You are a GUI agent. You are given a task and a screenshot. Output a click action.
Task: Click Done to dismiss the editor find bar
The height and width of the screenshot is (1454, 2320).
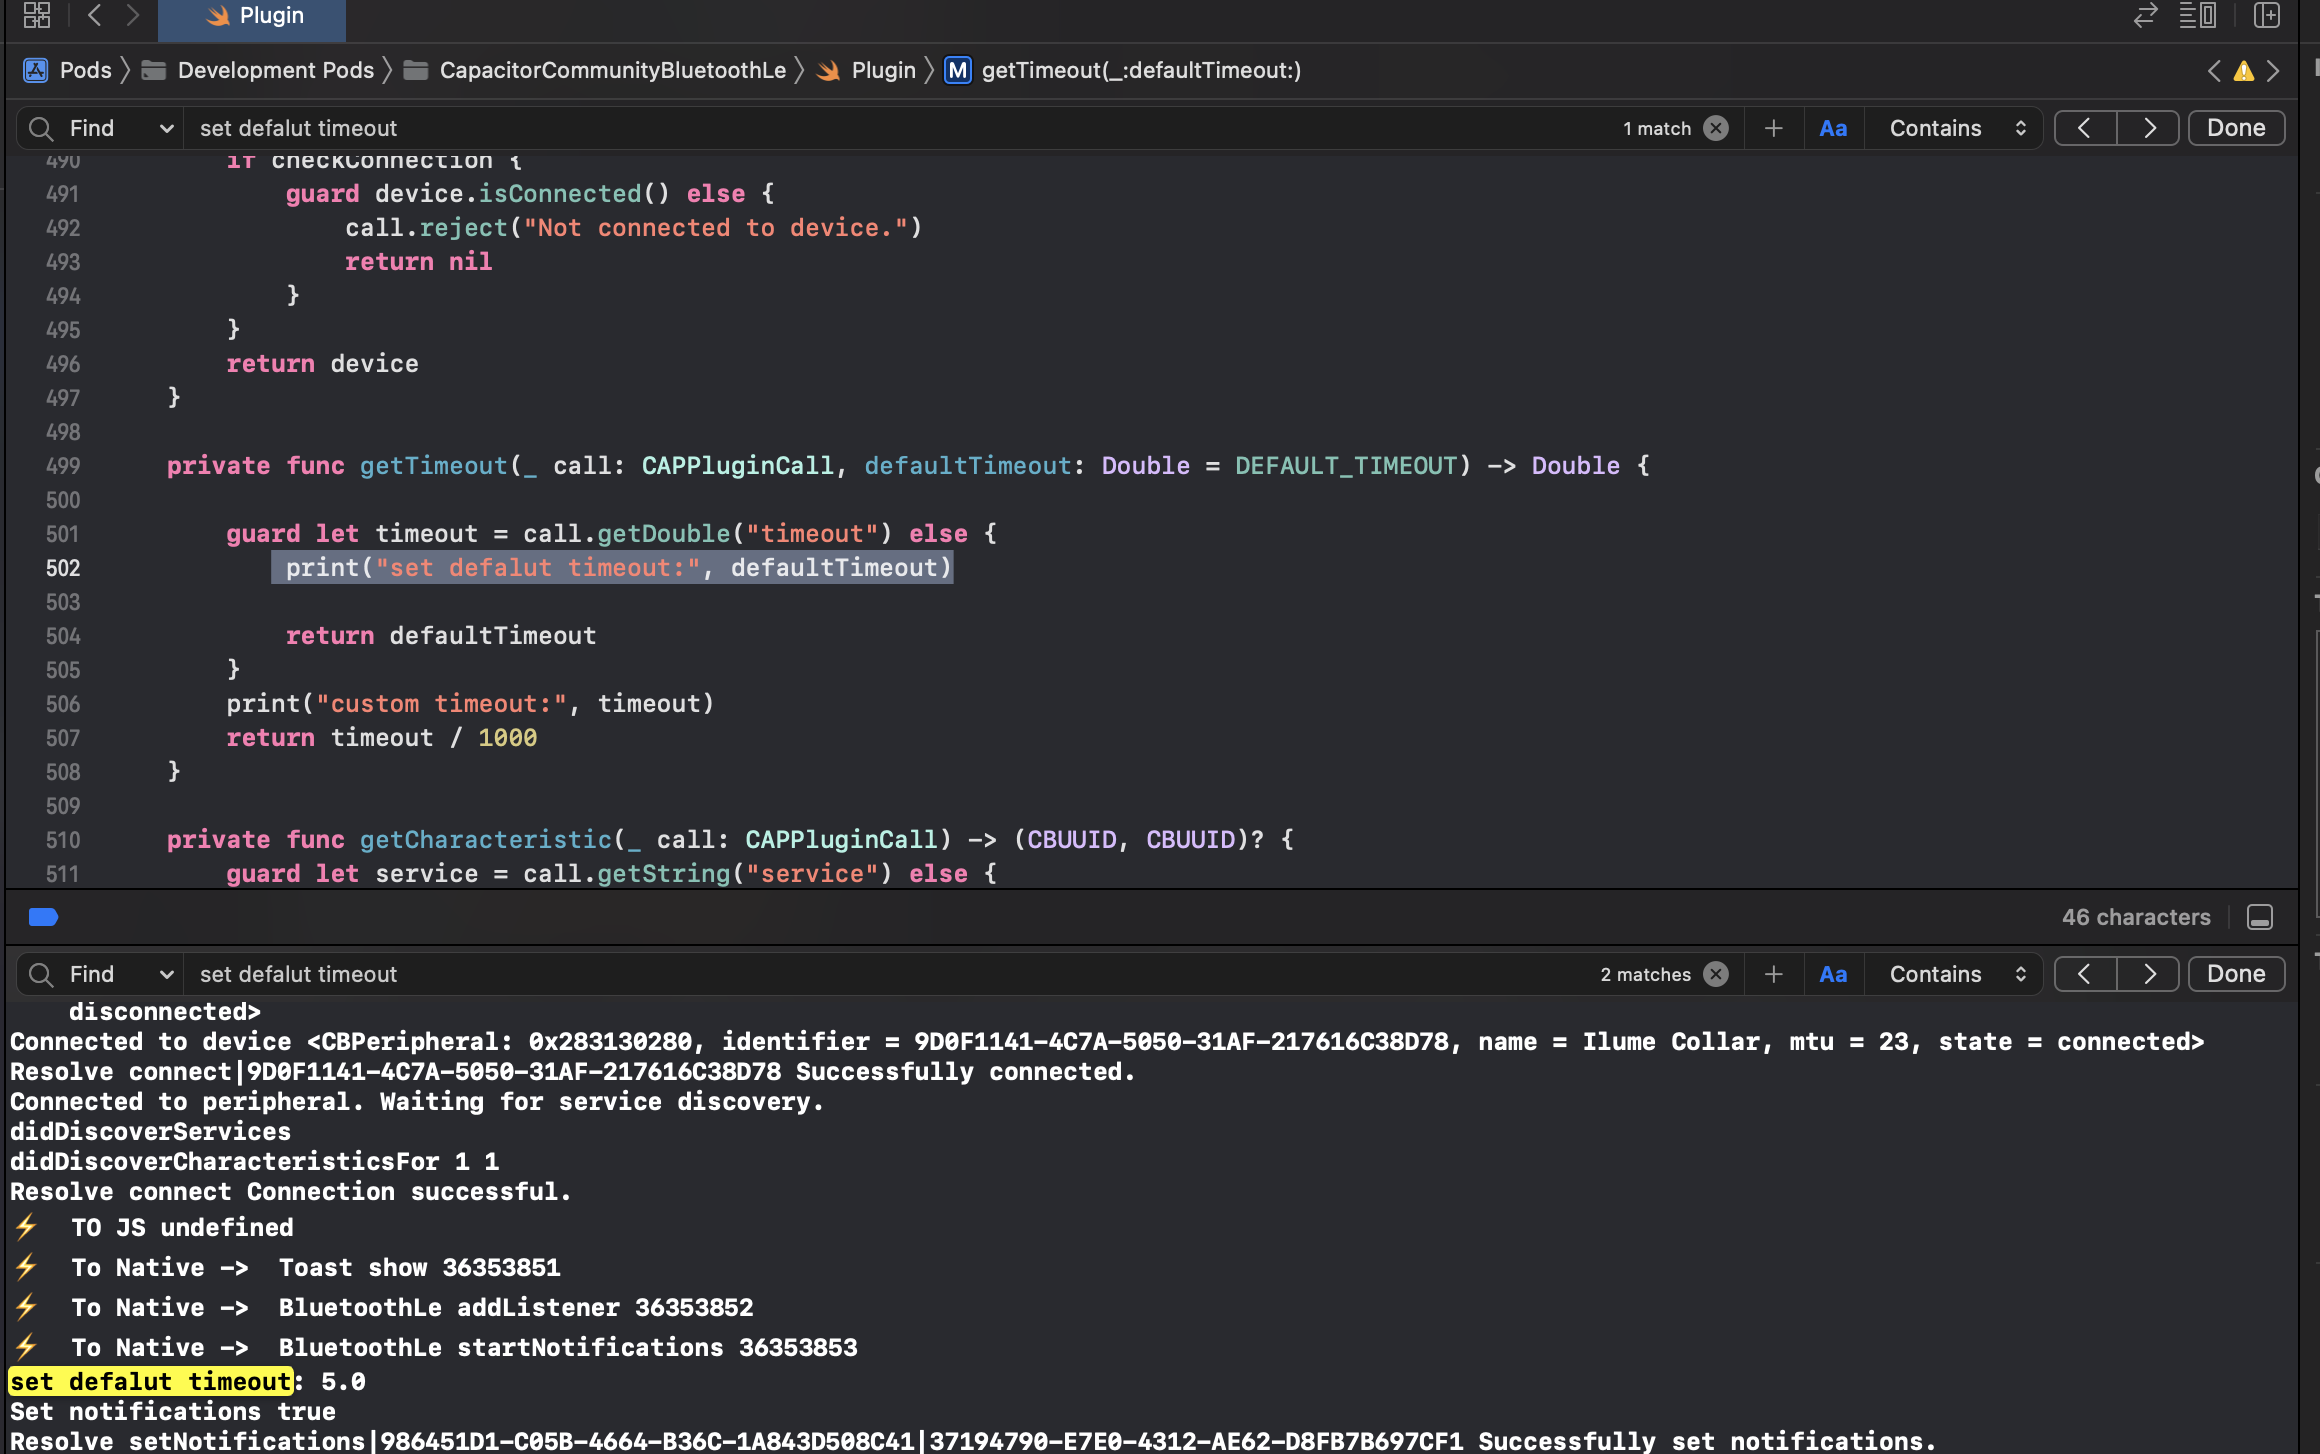pos(2236,127)
